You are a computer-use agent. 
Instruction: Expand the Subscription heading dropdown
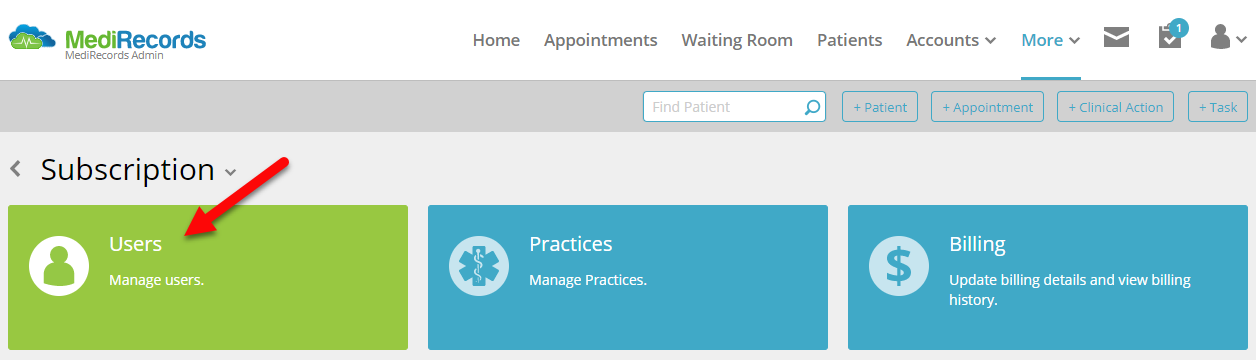pos(231,172)
